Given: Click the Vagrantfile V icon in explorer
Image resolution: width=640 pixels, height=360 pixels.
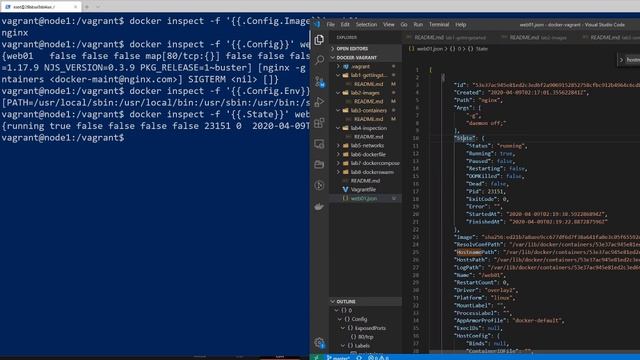Looking at the screenshot, I should (x=345, y=189).
